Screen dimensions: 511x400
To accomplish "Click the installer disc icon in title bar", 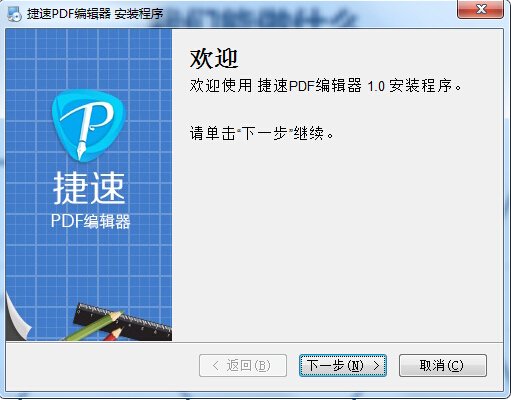I will point(15,14).
